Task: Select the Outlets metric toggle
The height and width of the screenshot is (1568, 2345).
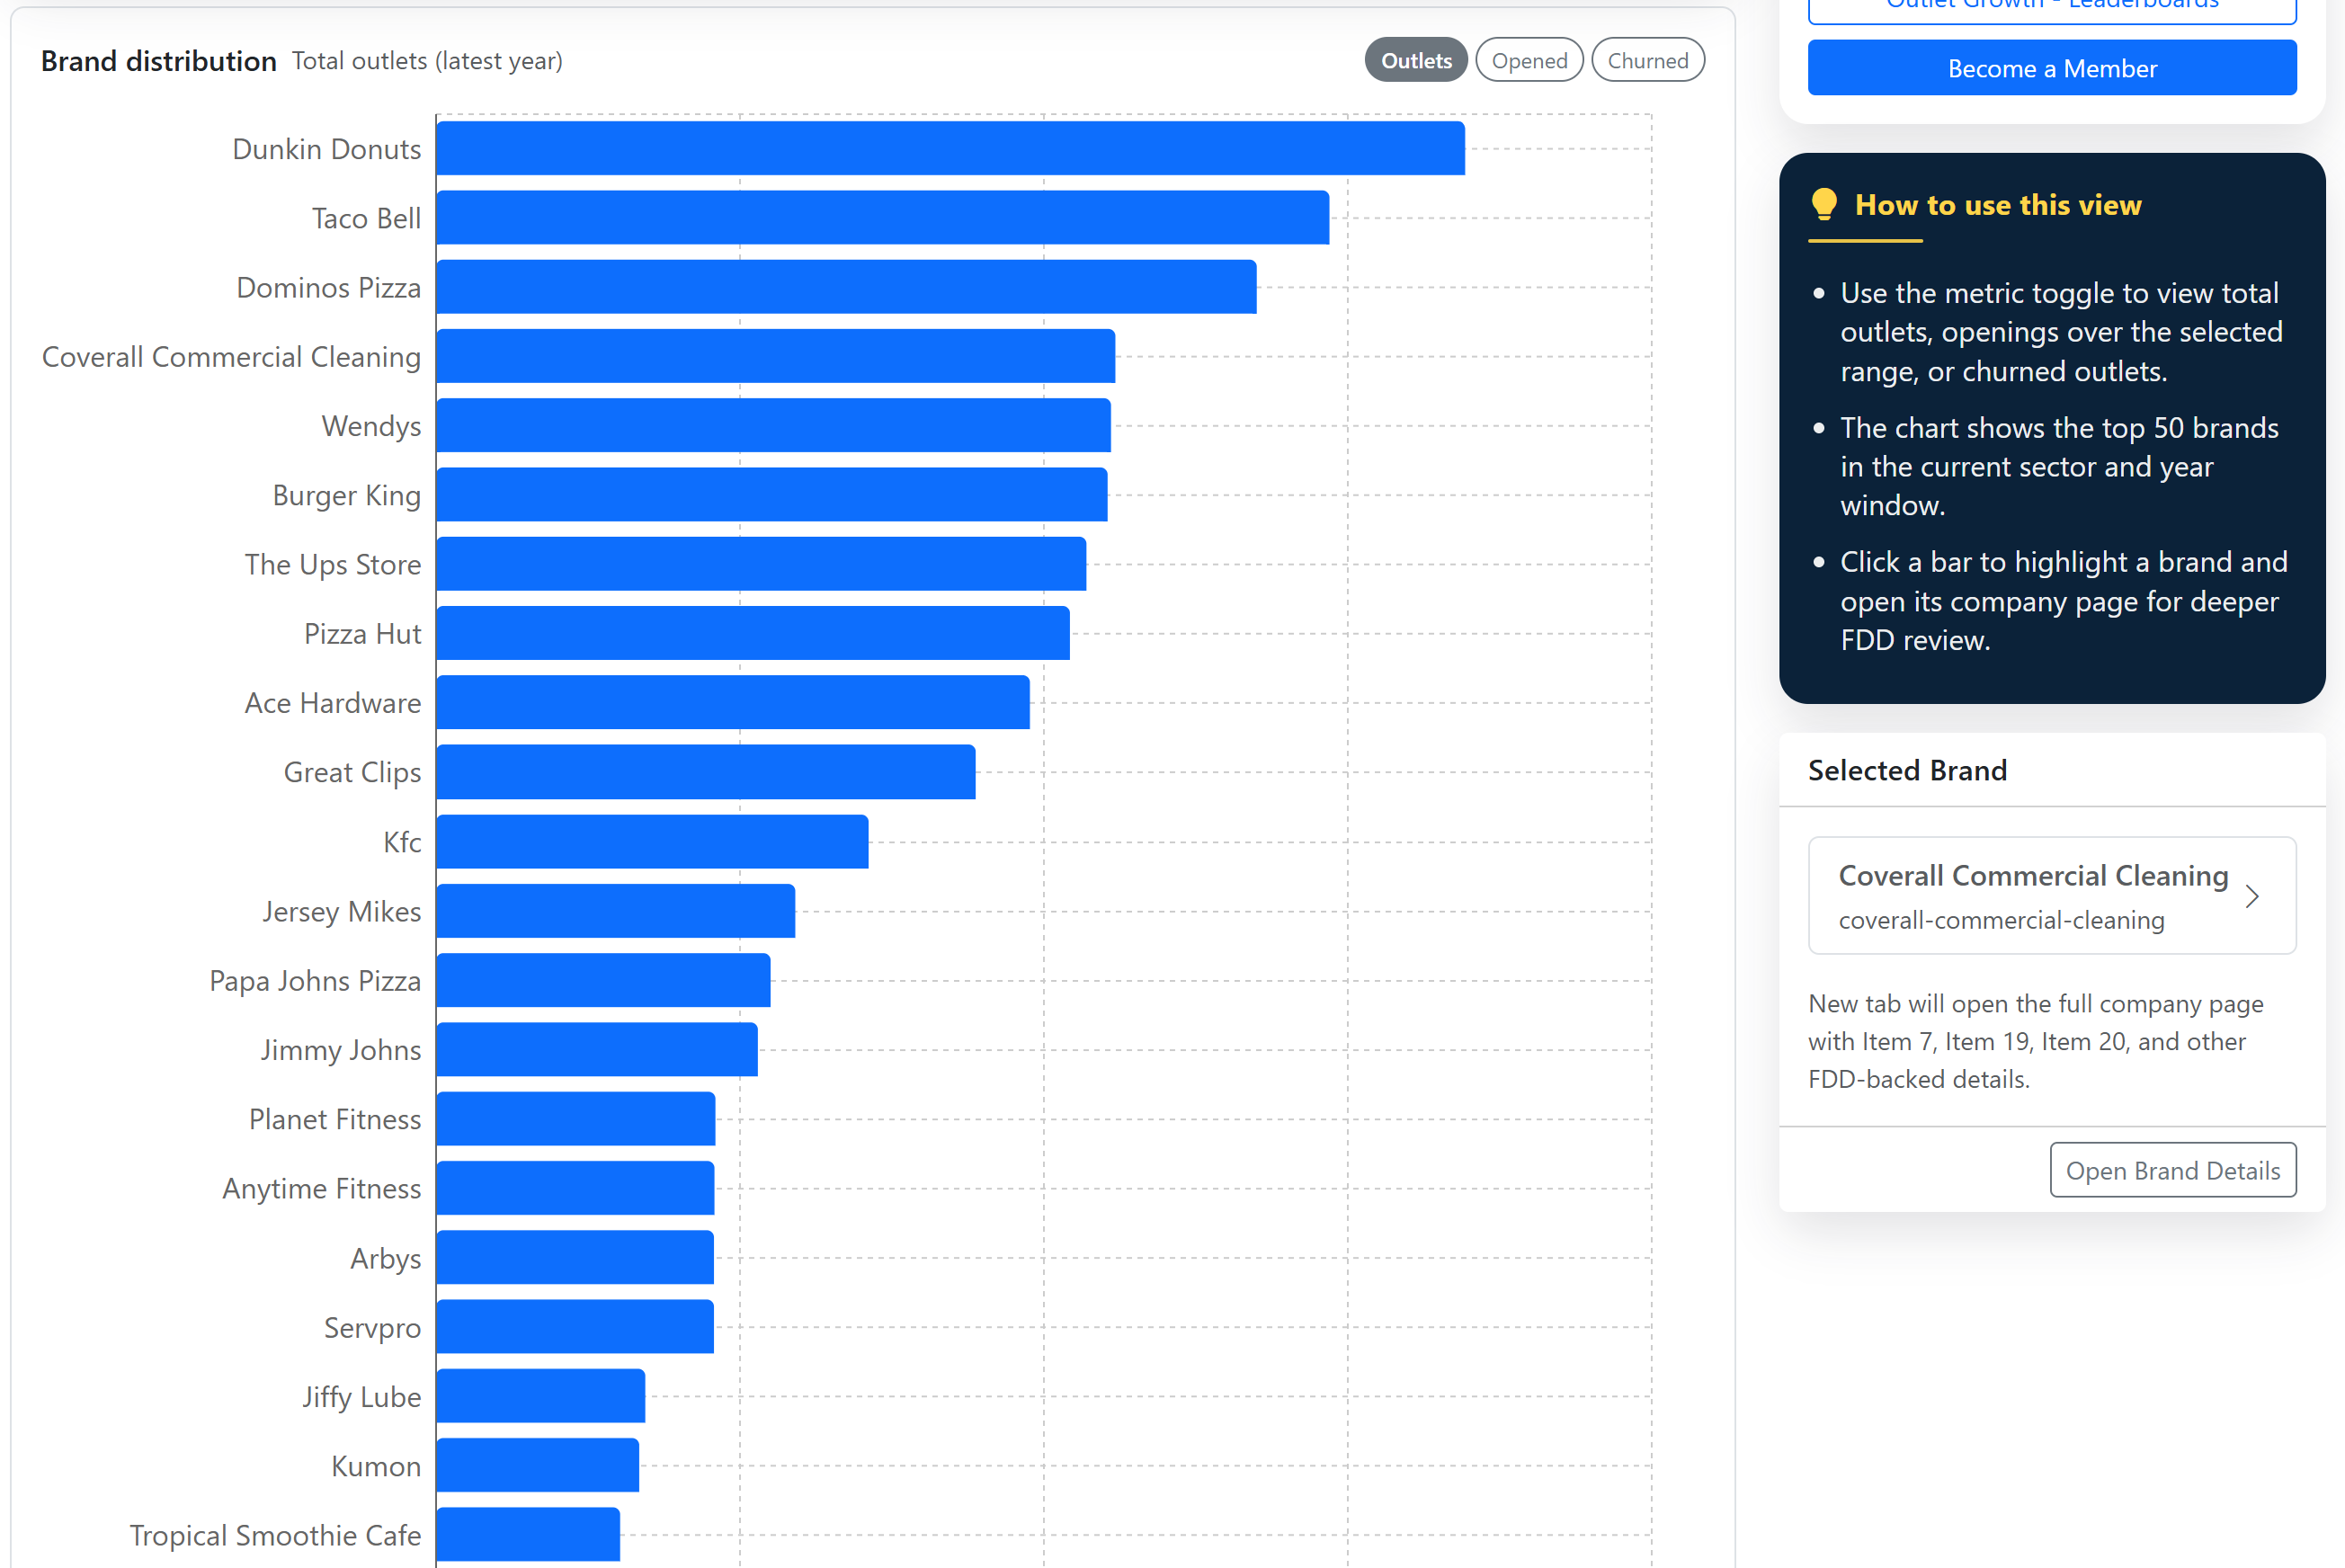Action: pyautogui.click(x=1415, y=59)
